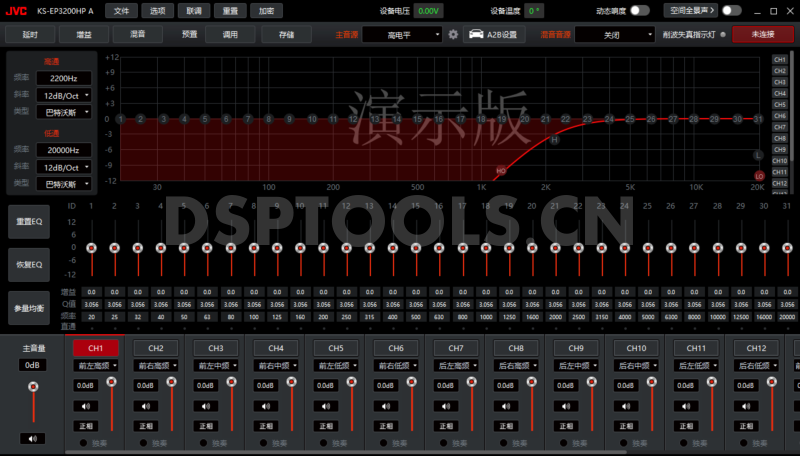Toggle the 动态响度 switch
Viewport: 800px width, 456px height.
(639, 10)
